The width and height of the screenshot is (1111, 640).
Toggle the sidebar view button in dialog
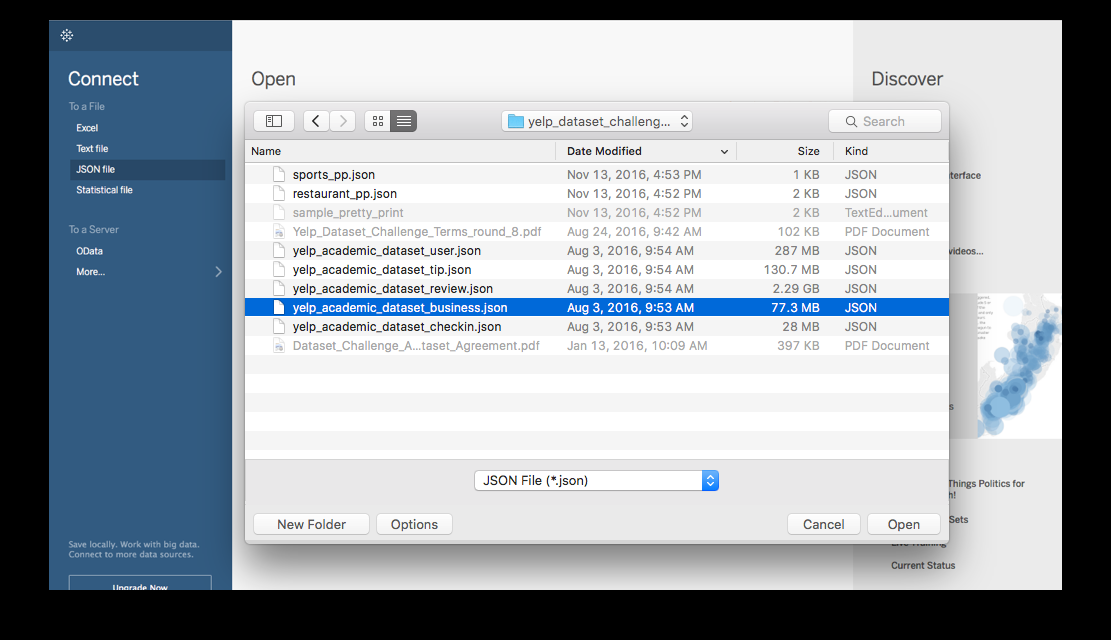coord(273,121)
